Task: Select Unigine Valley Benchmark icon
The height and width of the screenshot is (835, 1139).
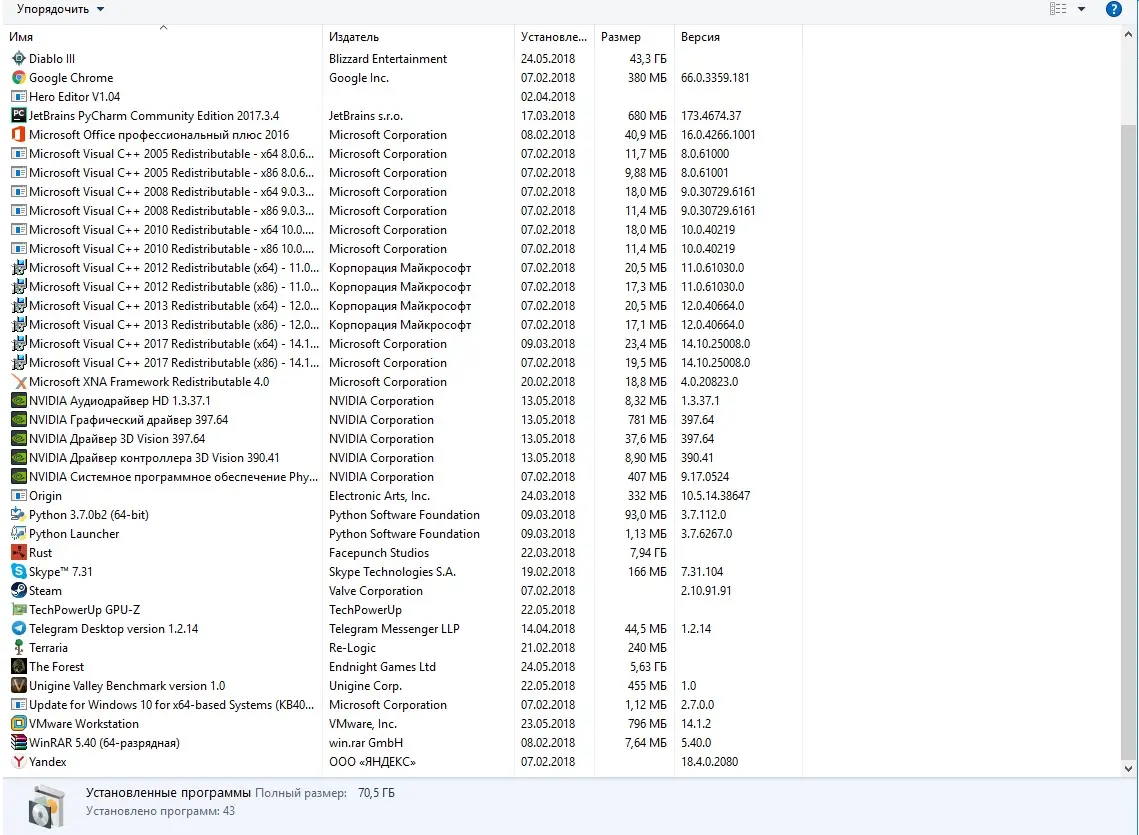Action: pyautogui.click(x=19, y=685)
